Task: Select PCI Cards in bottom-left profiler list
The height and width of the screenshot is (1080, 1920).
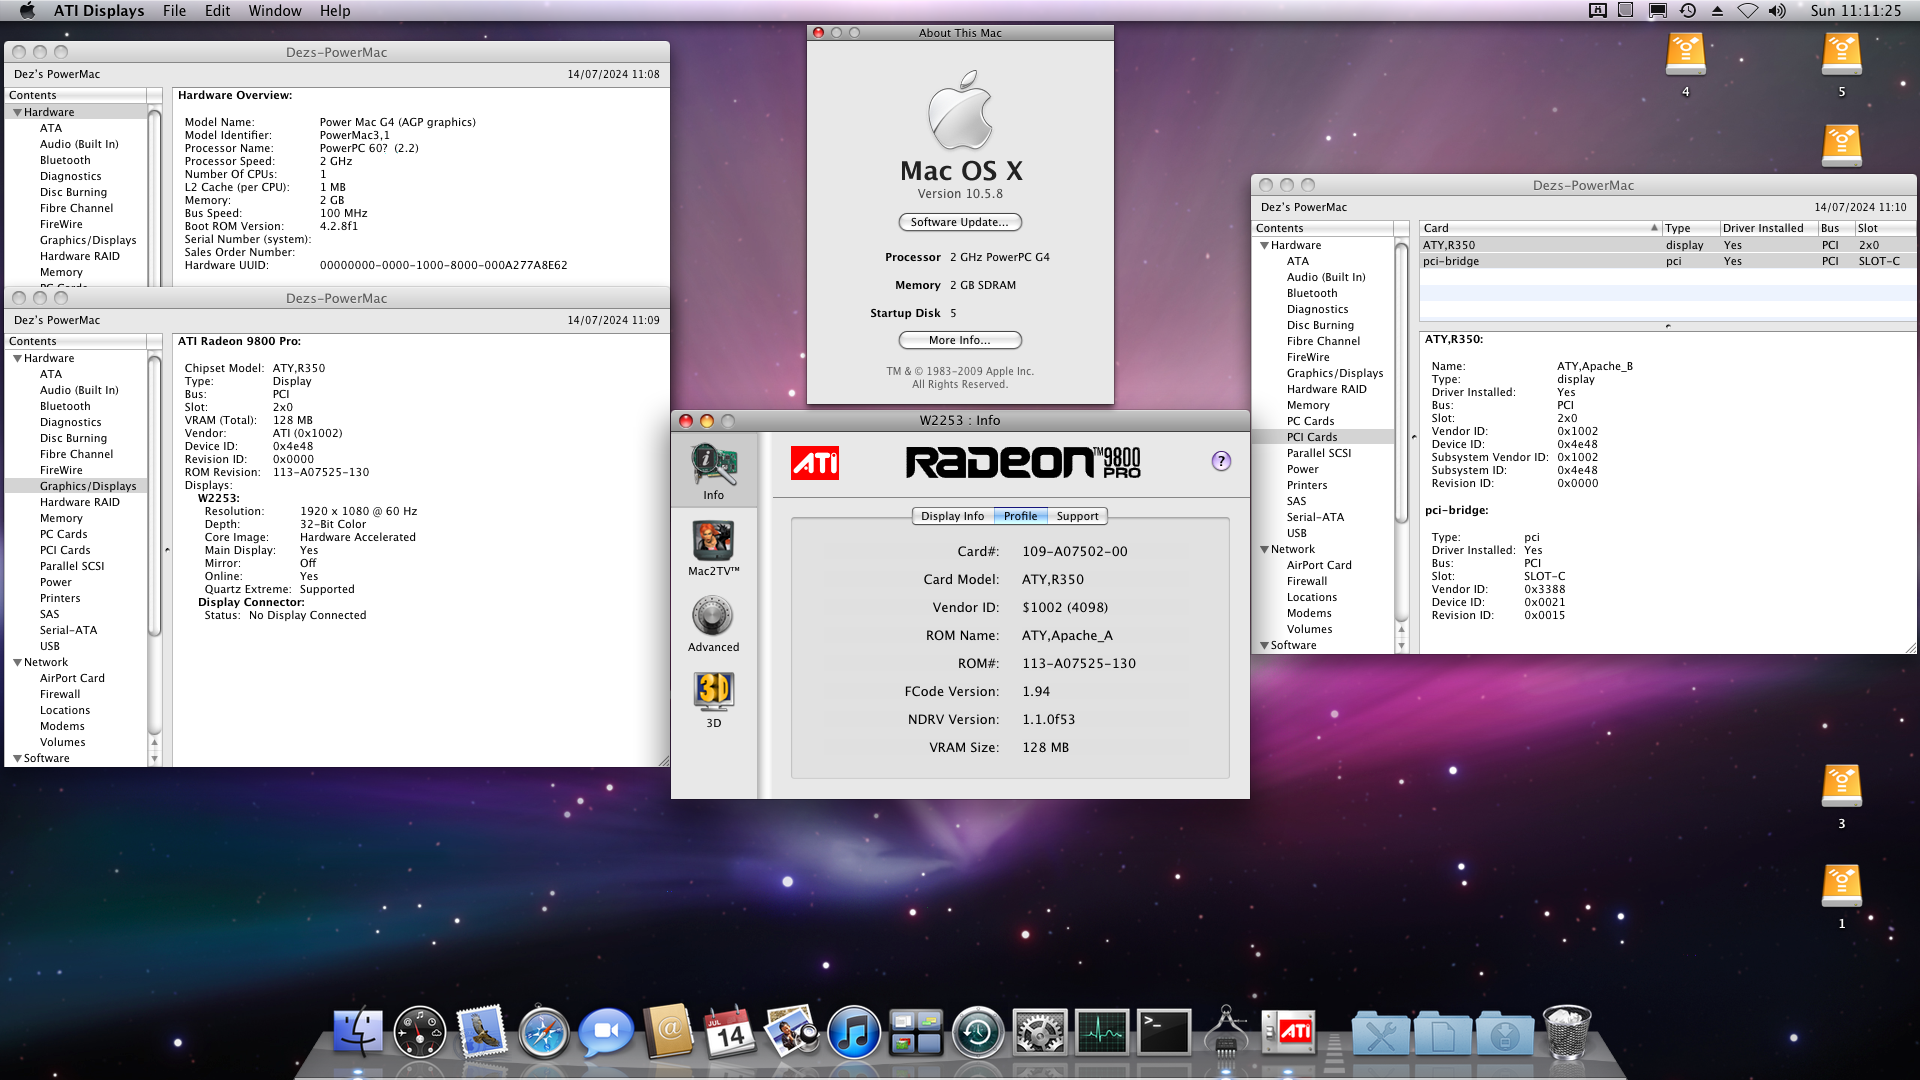Action: (x=65, y=550)
